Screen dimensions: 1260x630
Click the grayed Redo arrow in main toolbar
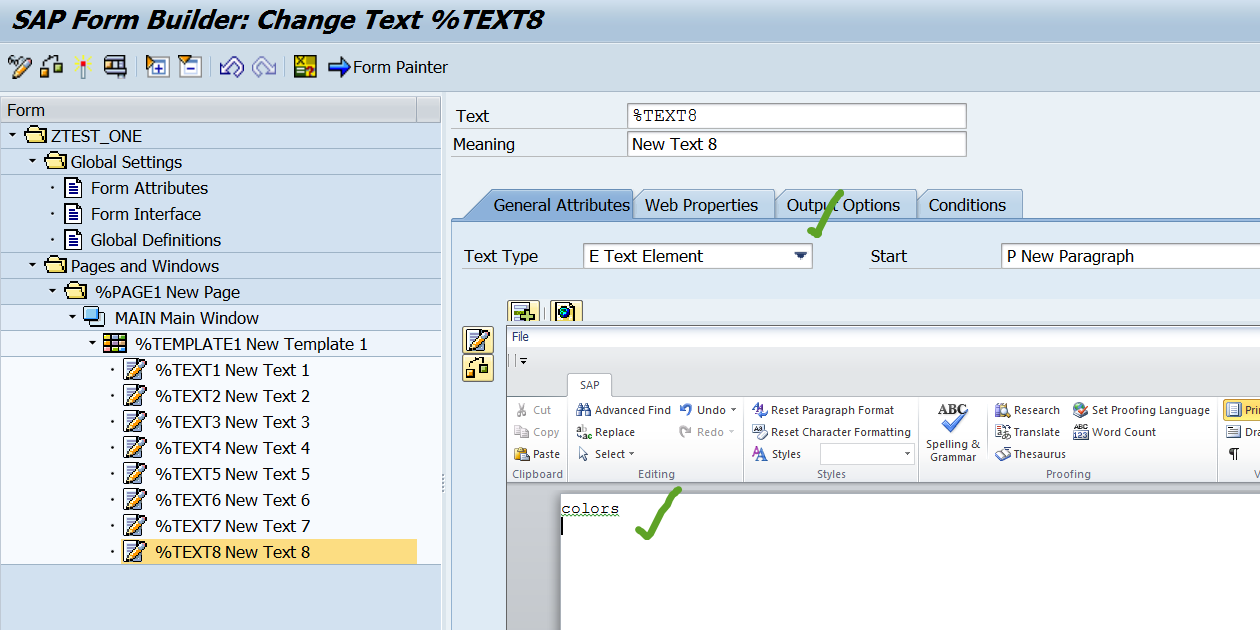coord(264,67)
